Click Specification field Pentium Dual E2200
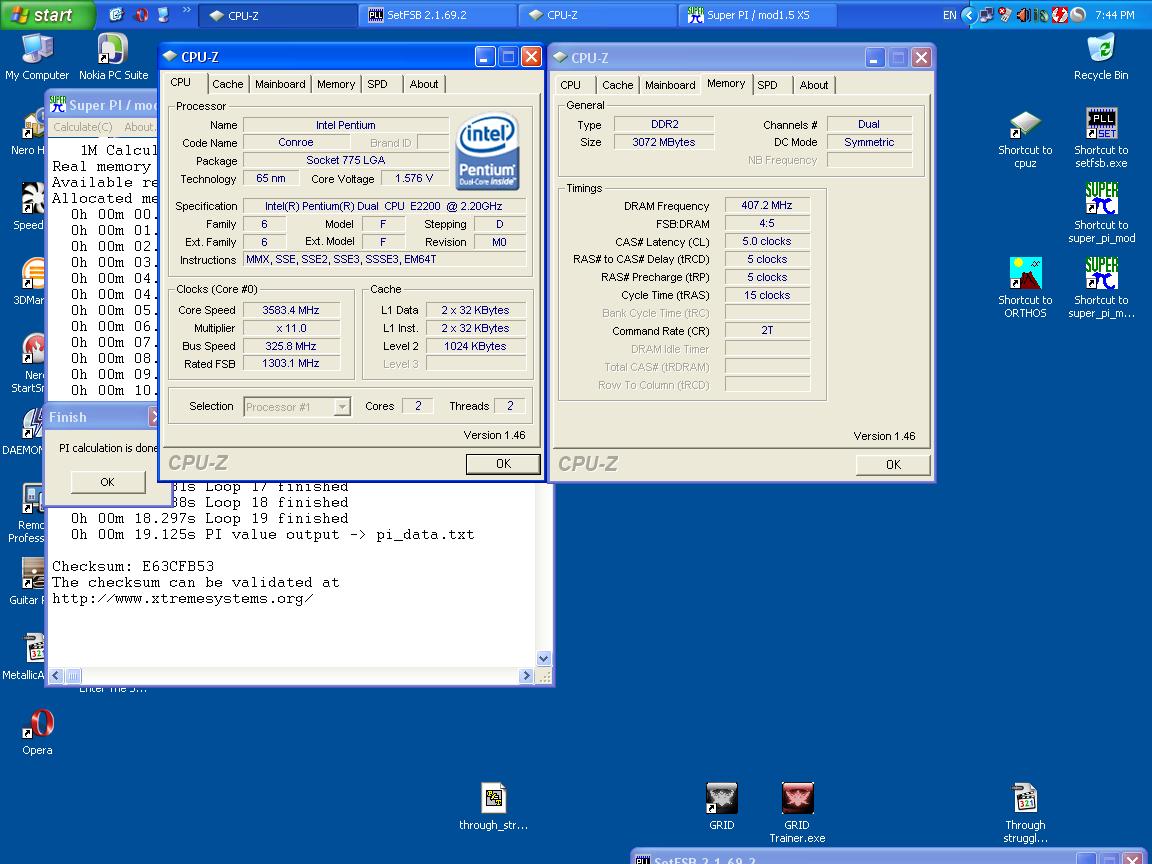The width and height of the screenshot is (1152, 864). point(384,206)
